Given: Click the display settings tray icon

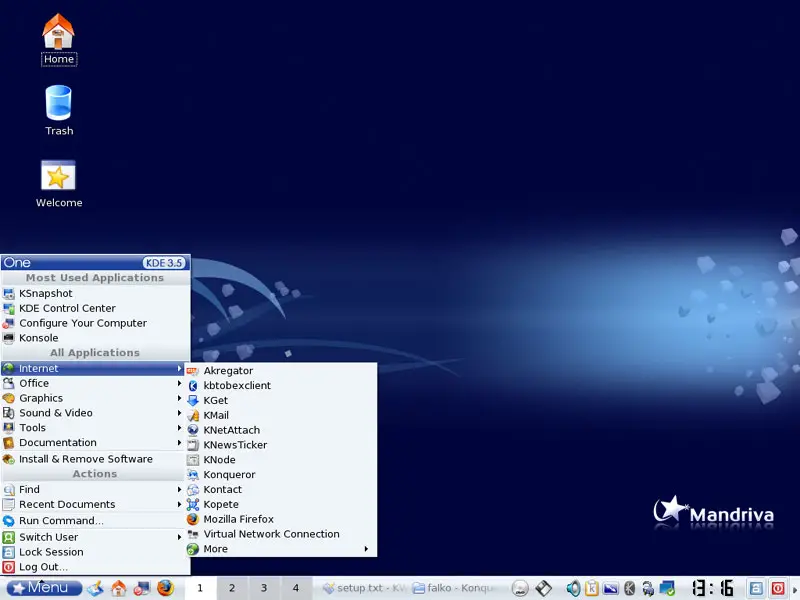Looking at the screenshot, I should (x=611, y=588).
